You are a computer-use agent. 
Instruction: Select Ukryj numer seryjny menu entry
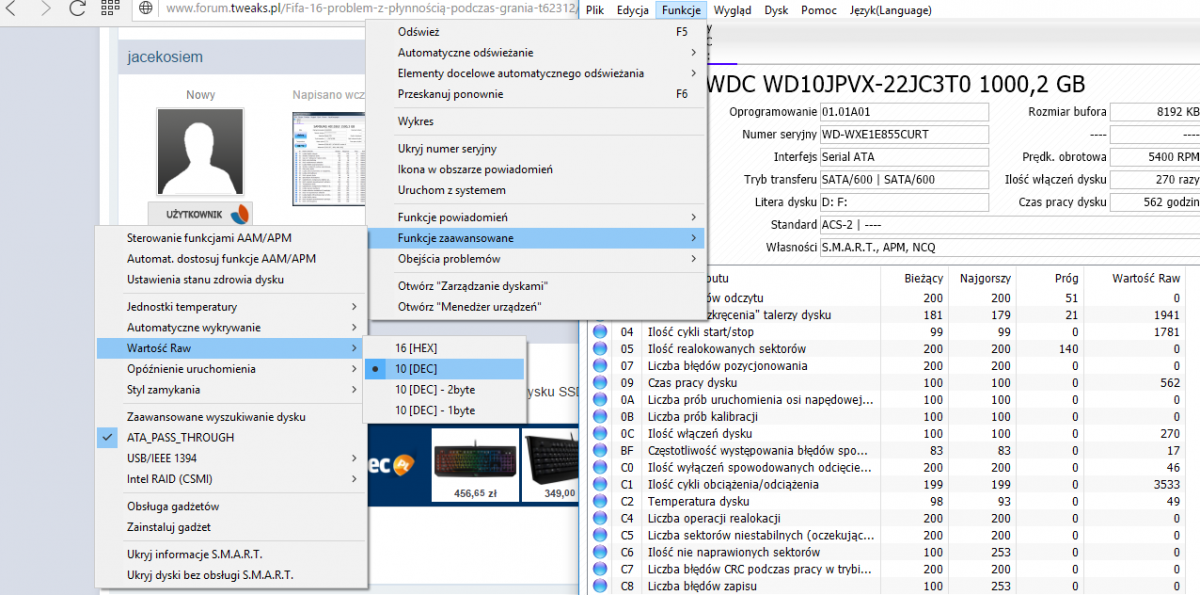coord(447,149)
